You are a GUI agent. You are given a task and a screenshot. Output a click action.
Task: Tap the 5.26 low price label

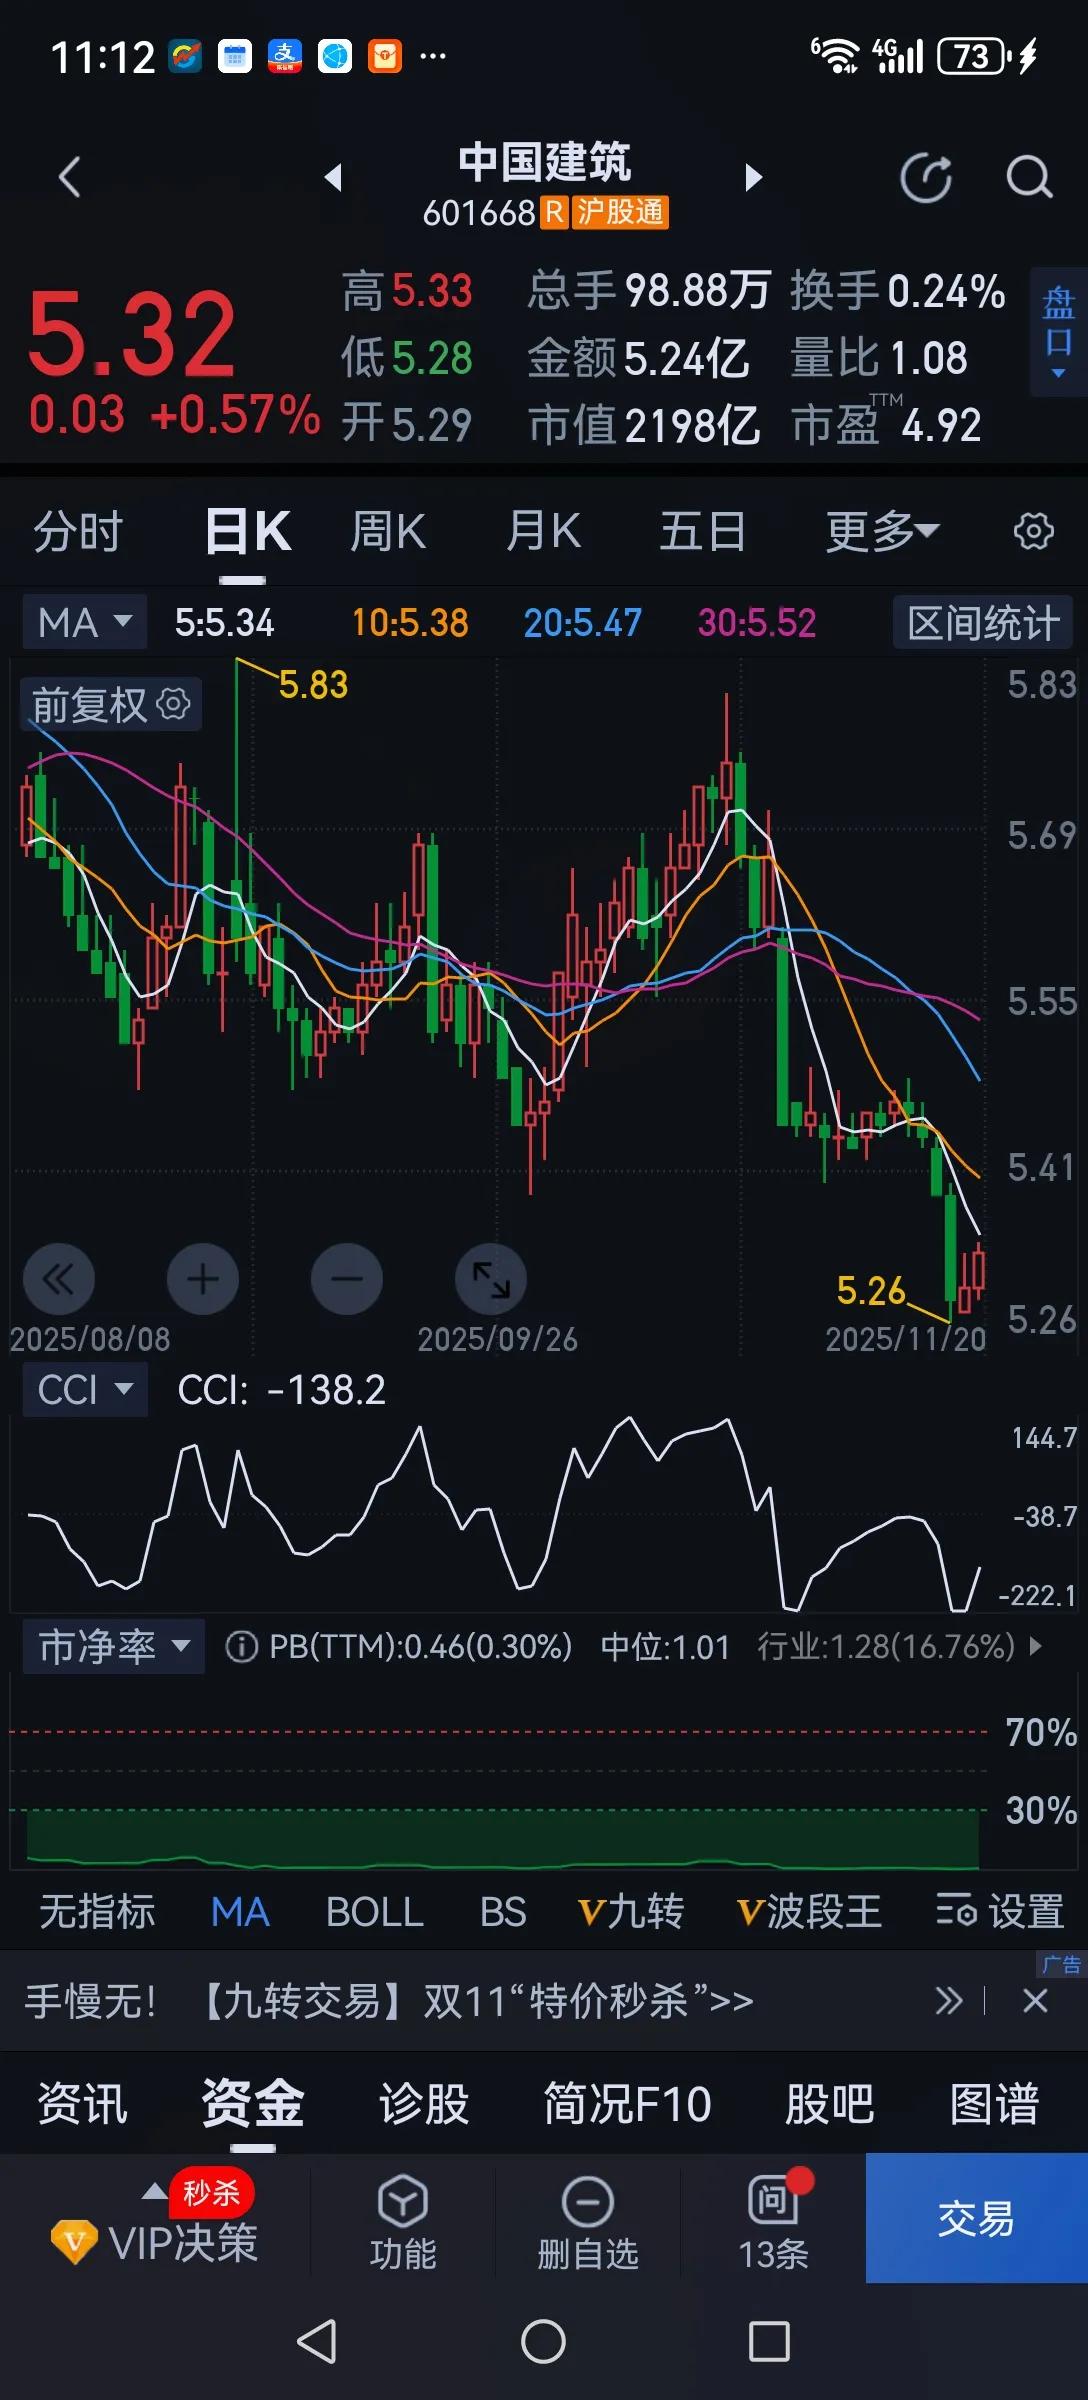click(x=871, y=1291)
